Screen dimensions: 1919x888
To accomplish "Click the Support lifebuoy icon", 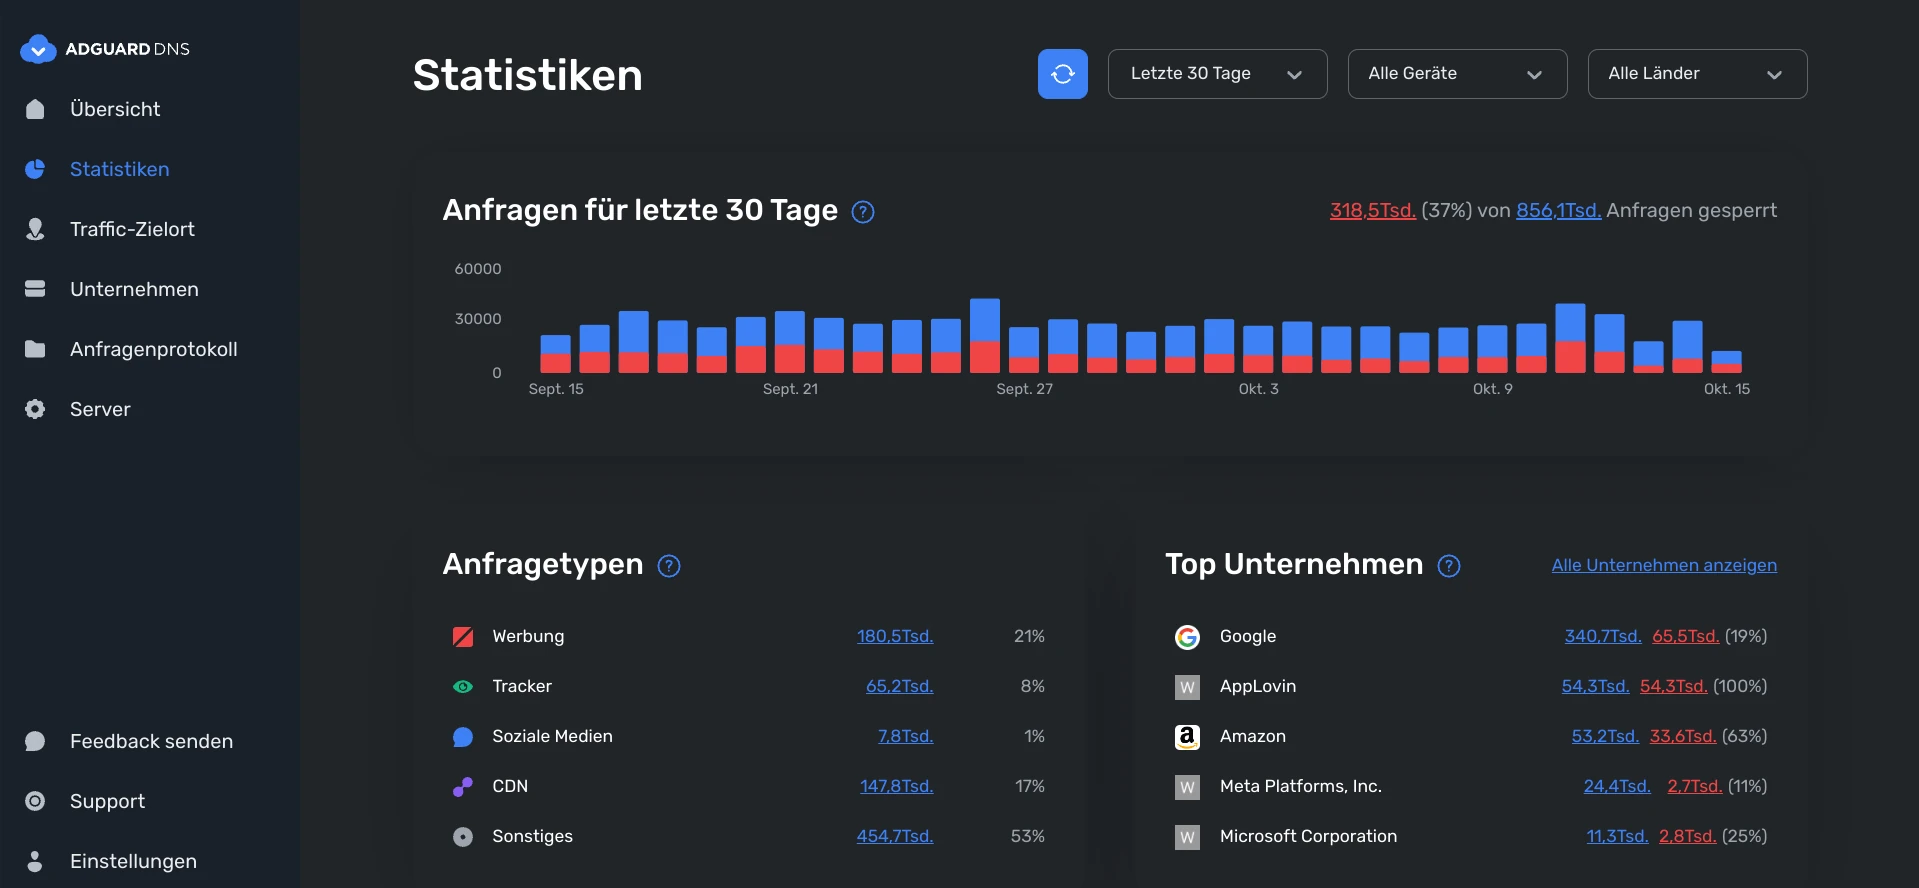I will coord(35,801).
